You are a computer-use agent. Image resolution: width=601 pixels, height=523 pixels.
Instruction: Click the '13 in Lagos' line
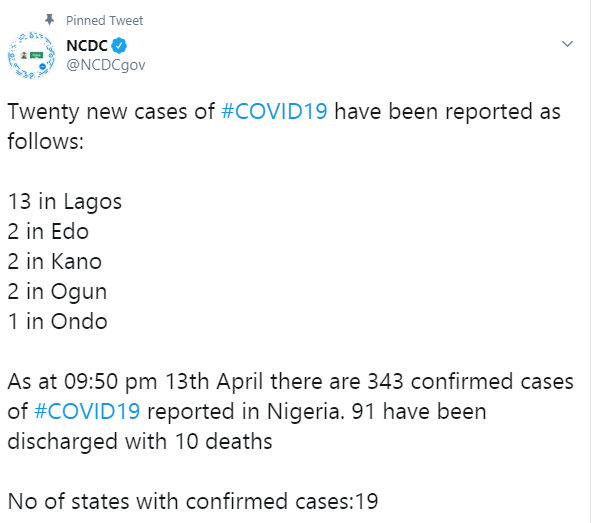(65, 202)
